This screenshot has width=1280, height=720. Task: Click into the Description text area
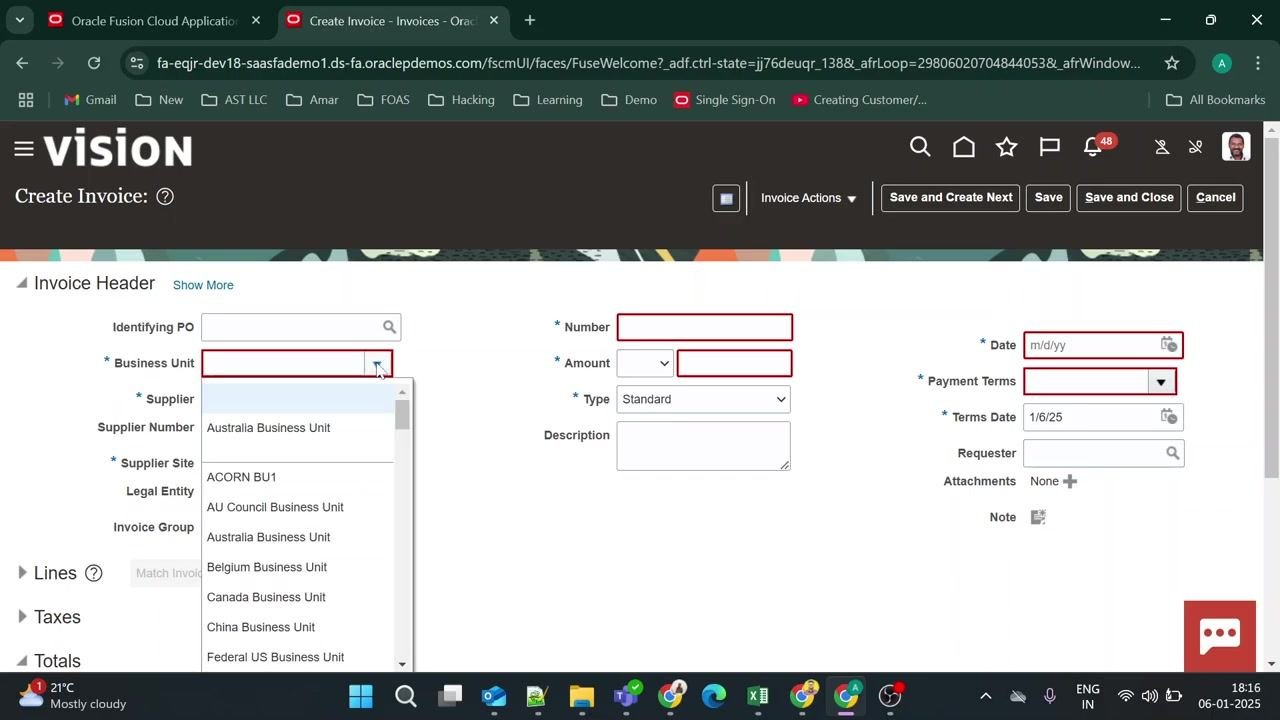[x=704, y=446]
